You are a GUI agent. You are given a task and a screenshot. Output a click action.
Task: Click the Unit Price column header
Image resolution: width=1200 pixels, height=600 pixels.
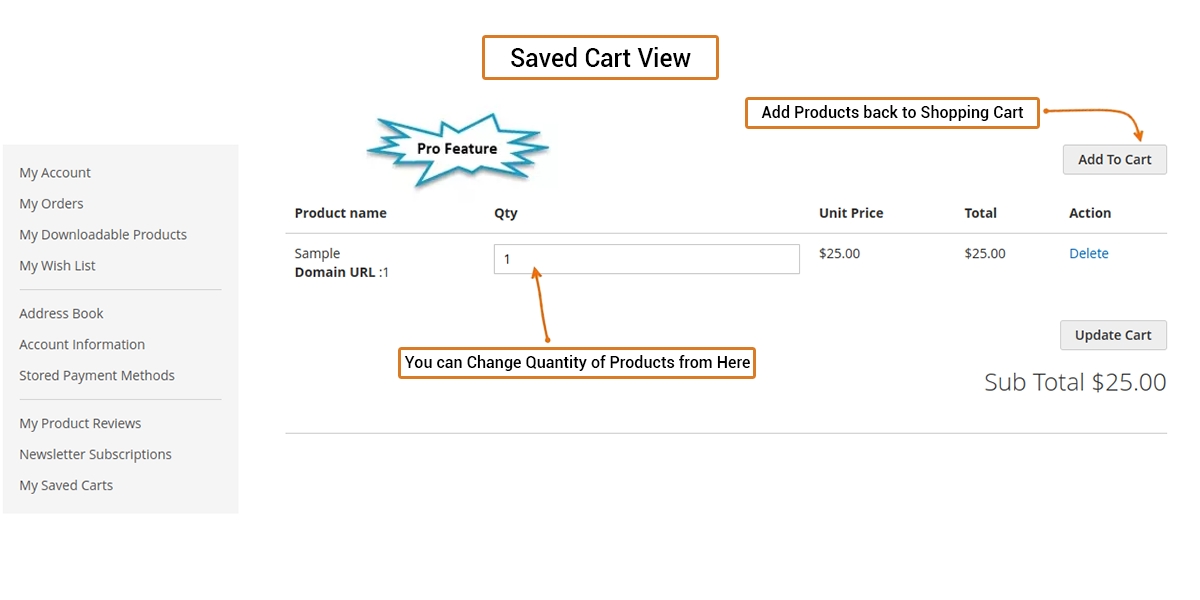pos(851,213)
